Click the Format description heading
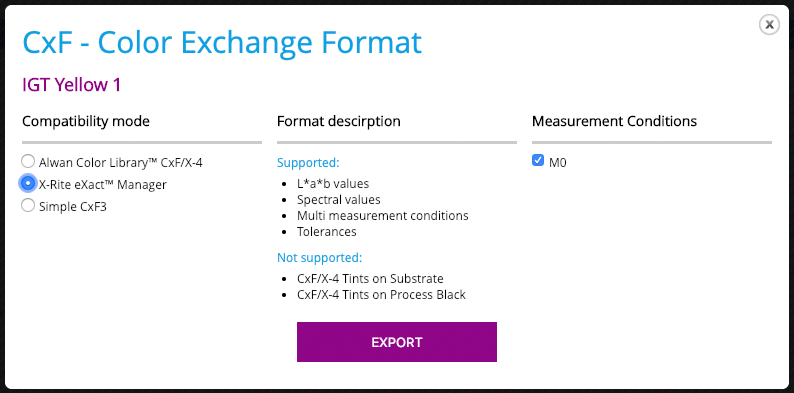Image resolution: width=794 pixels, height=393 pixels. pyautogui.click(x=339, y=122)
